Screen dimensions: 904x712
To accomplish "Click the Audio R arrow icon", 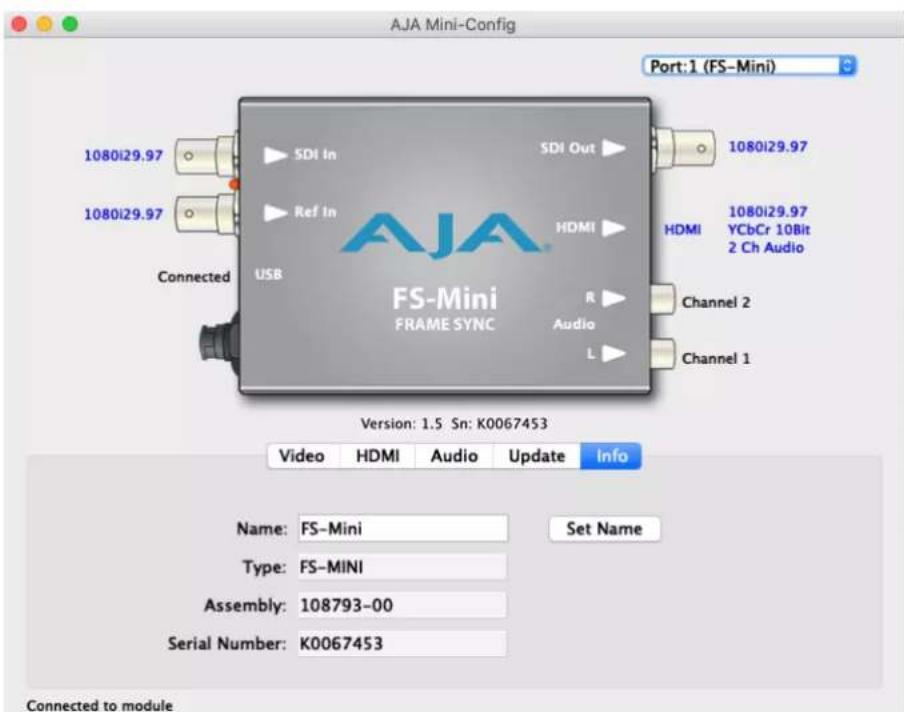I will coord(614,298).
